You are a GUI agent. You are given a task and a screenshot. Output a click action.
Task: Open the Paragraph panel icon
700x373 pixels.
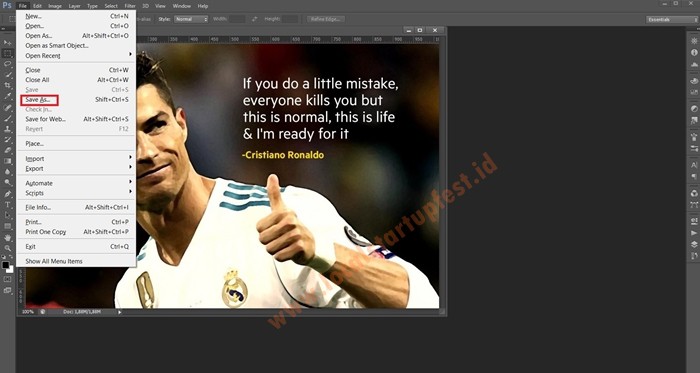(694, 176)
